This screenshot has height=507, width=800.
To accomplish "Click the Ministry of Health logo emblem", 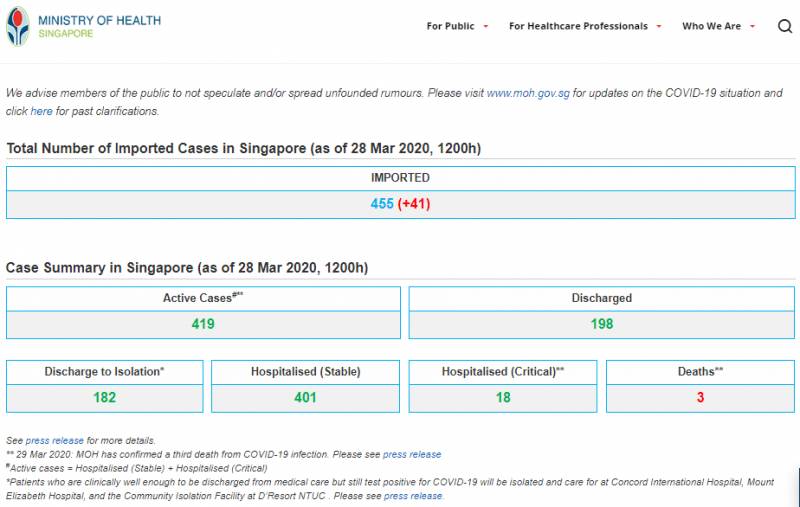I will coord(18,26).
